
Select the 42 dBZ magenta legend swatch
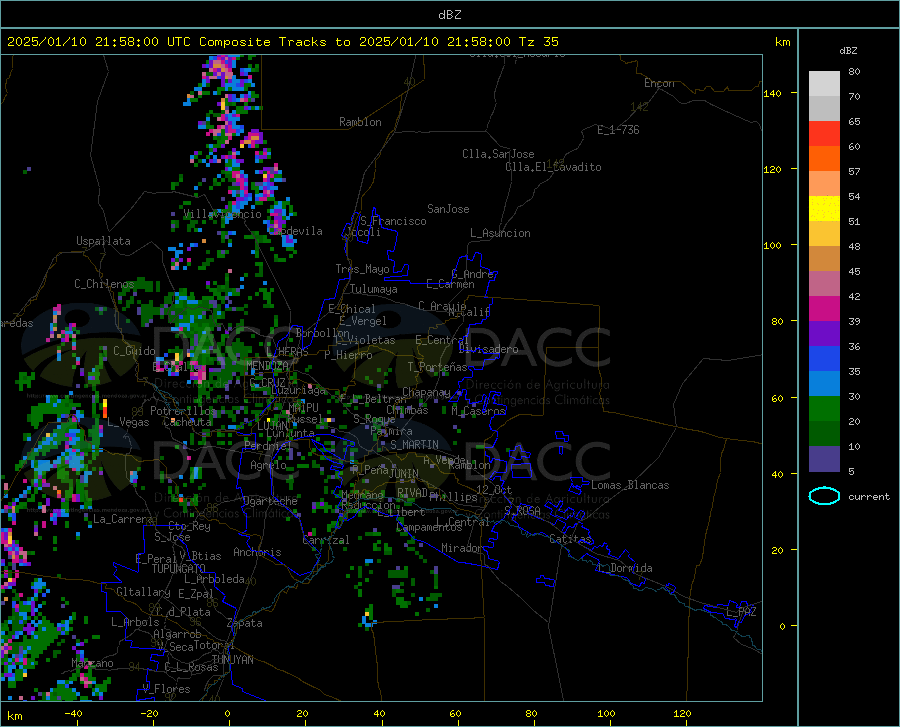(x=824, y=309)
